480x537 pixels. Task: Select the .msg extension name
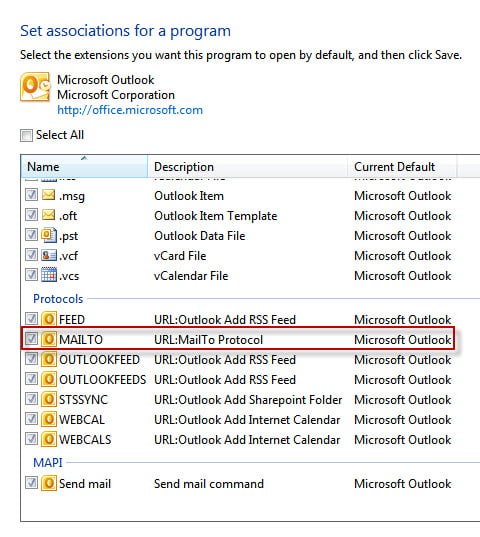click(72, 196)
